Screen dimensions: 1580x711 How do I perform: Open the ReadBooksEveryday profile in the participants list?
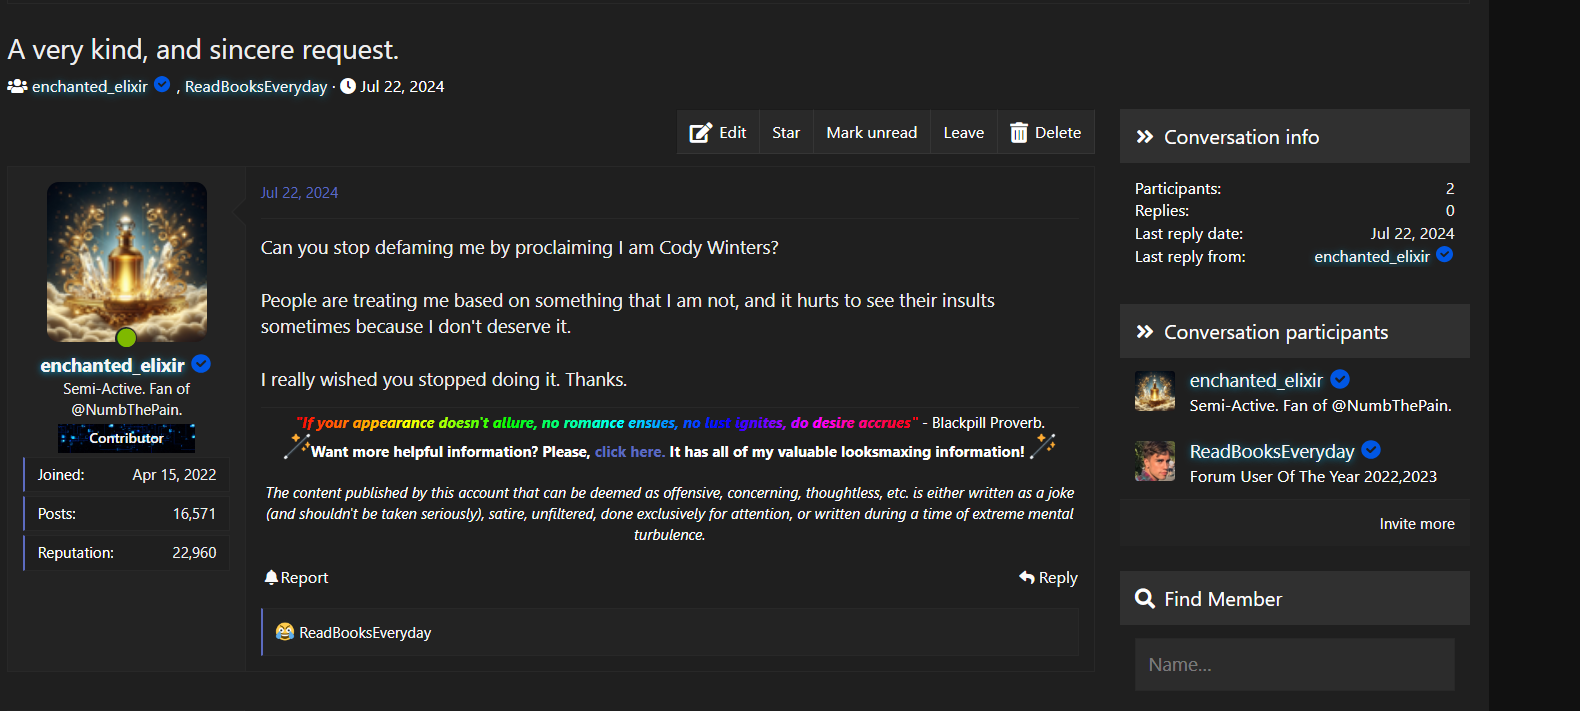pyautogui.click(x=1271, y=452)
